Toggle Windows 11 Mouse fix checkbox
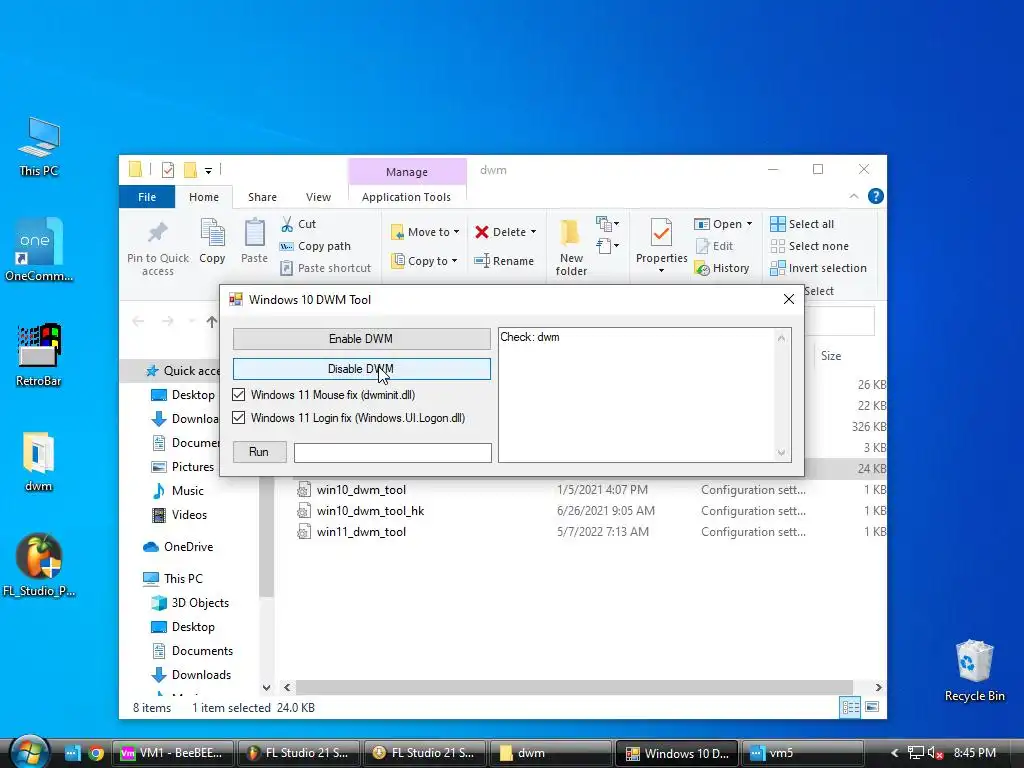This screenshot has height=768, width=1024. (238, 395)
